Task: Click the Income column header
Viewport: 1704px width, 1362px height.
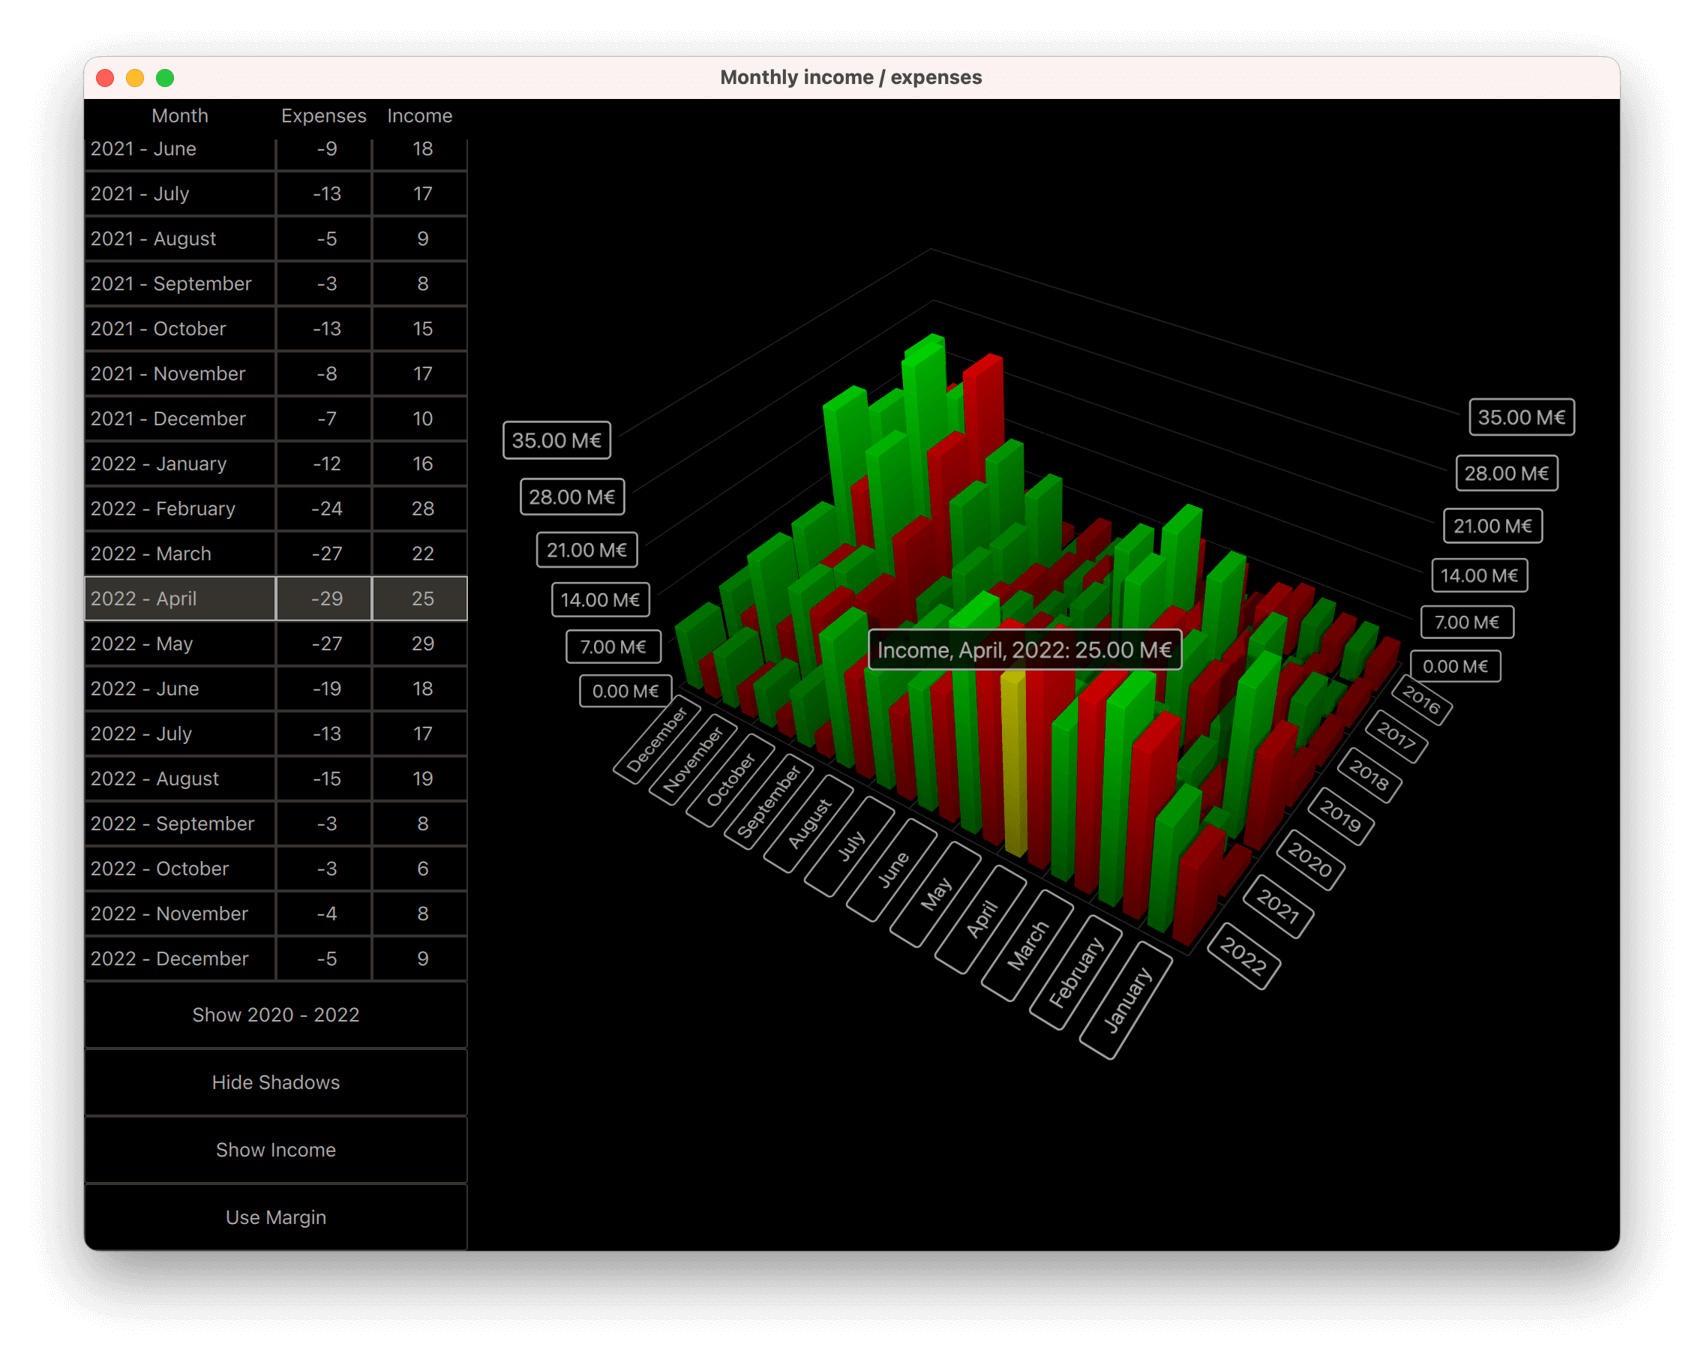Action: point(419,116)
